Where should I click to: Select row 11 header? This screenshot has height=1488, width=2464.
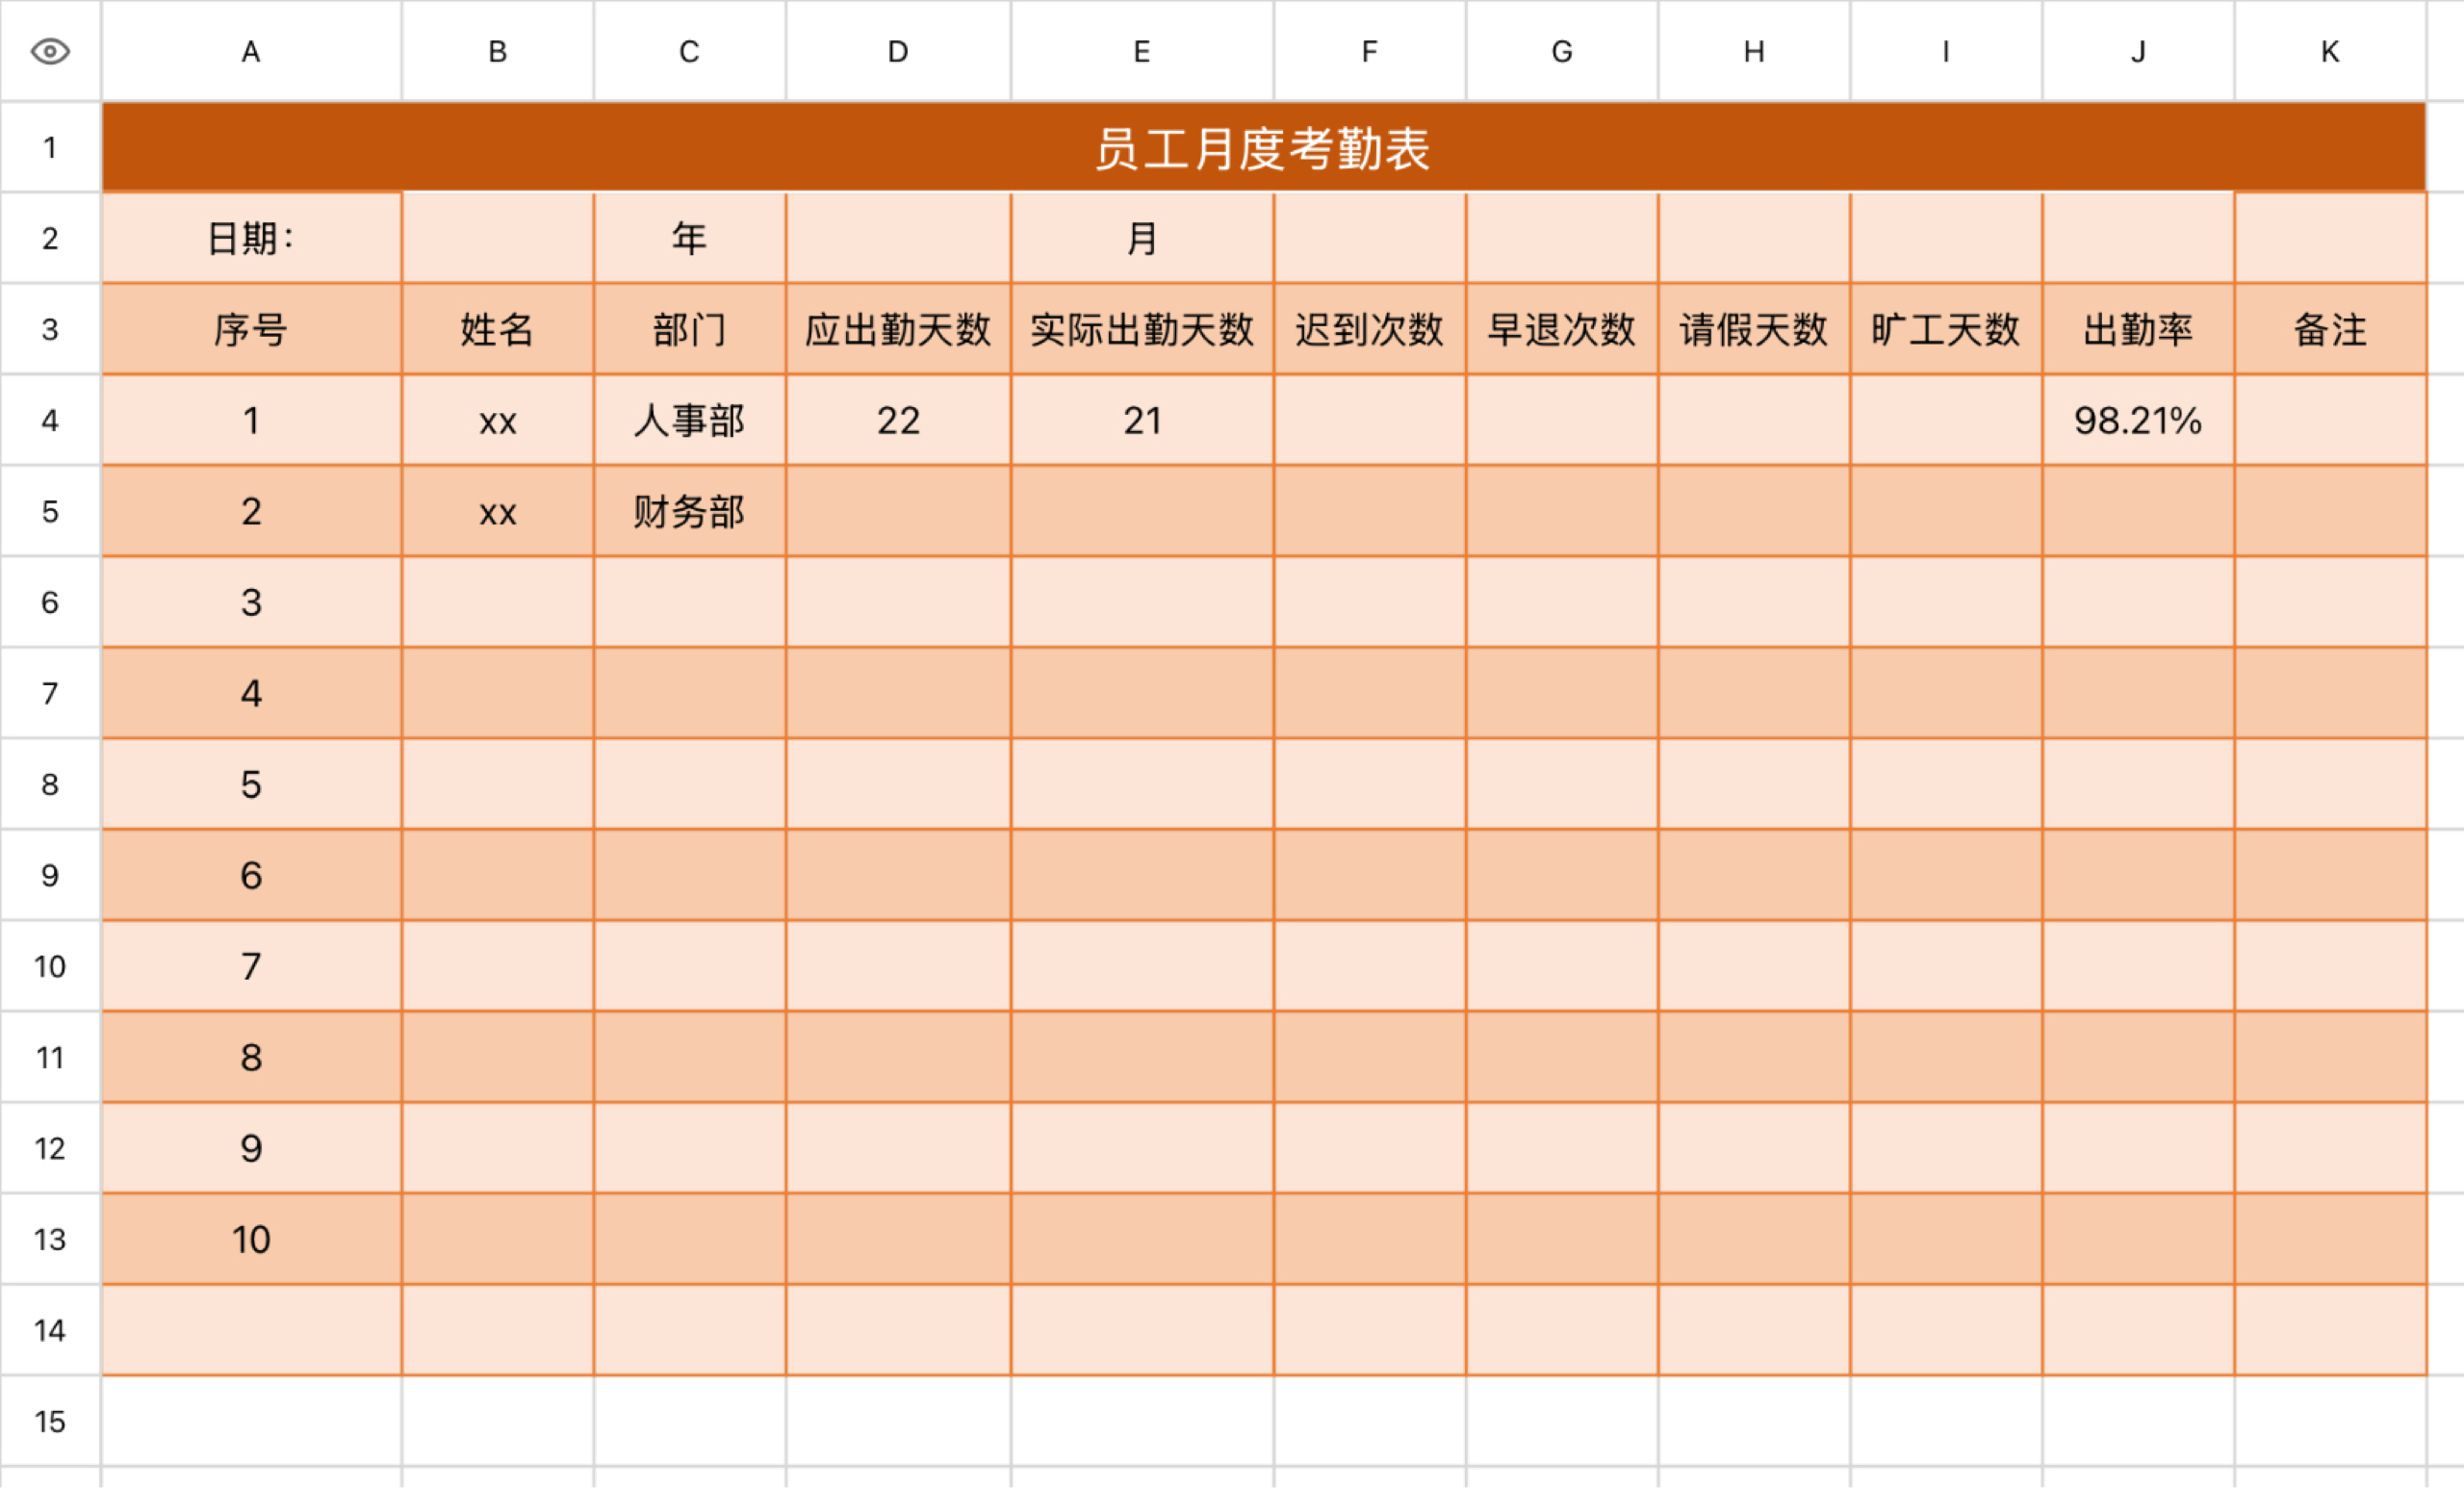click(50, 1057)
